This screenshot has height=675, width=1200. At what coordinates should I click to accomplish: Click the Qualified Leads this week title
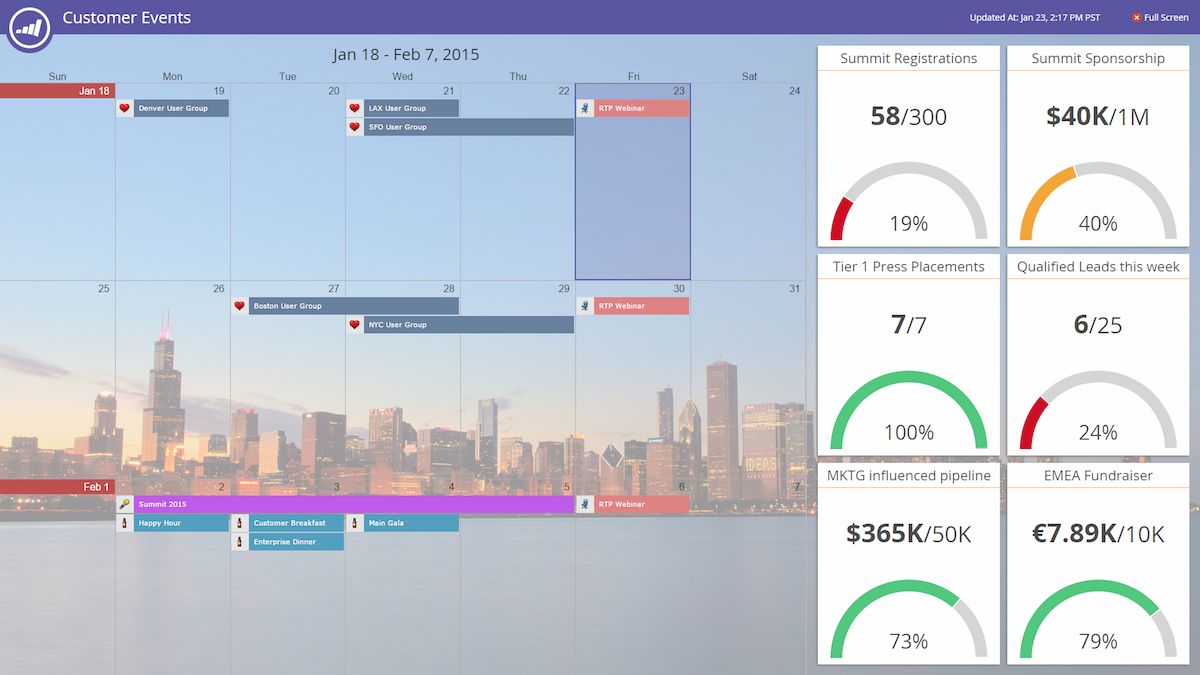[1098, 267]
